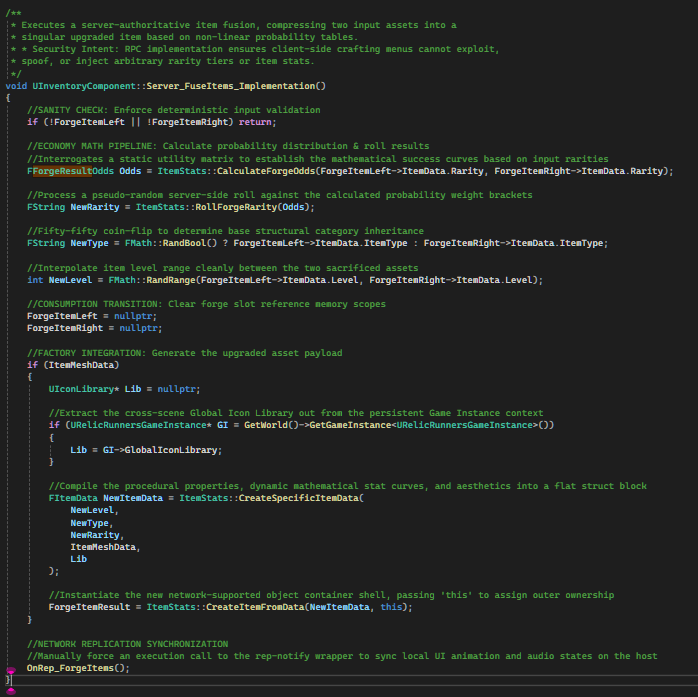The width and height of the screenshot is (698, 697).
Task: Click the //Process a pseudo-random comment
Action: pos(280,195)
